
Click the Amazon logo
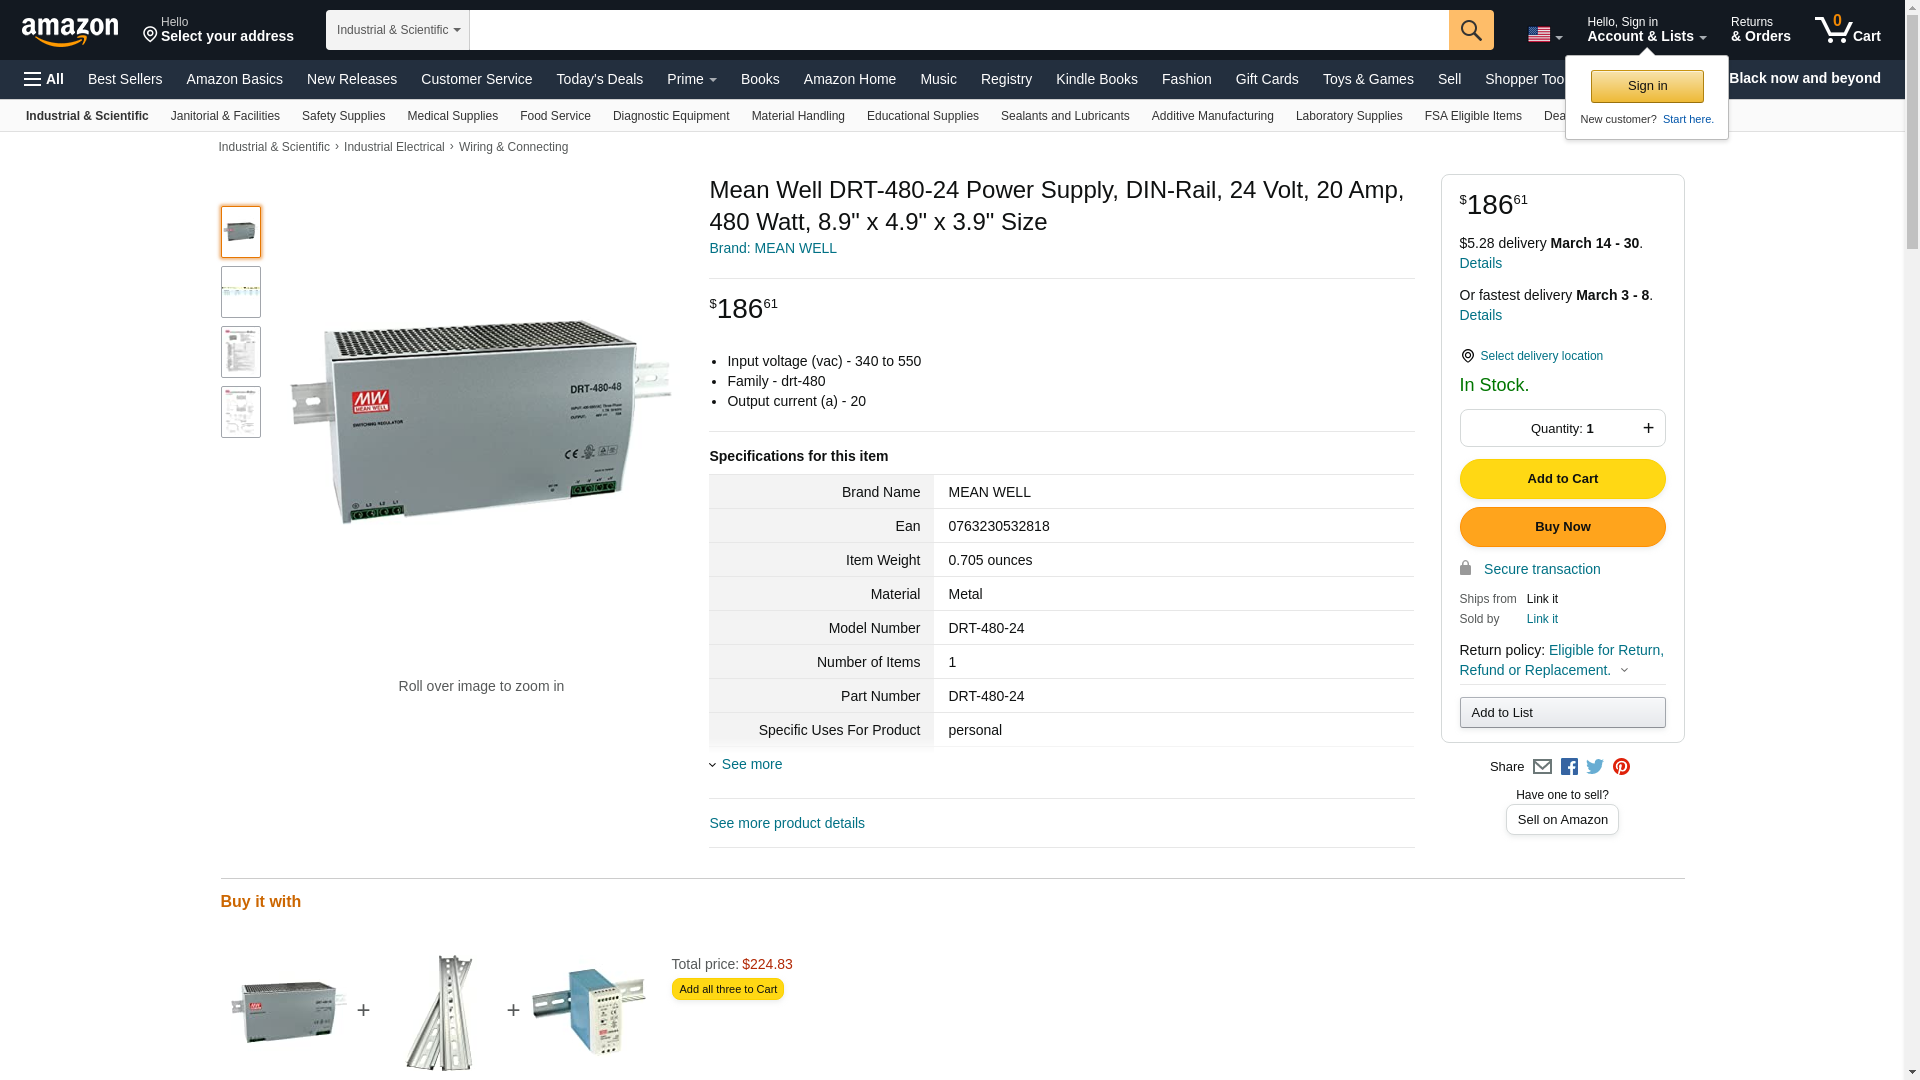pyautogui.click(x=70, y=31)
